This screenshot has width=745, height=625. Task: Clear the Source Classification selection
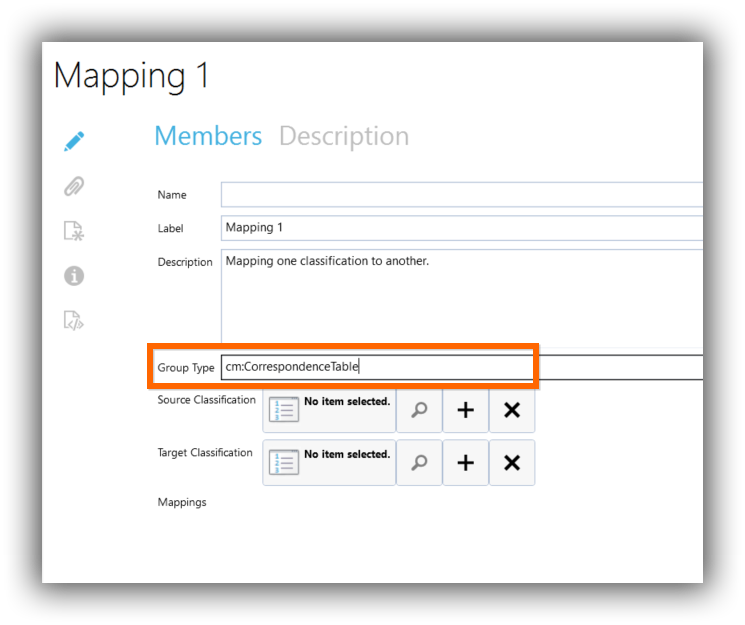[512, 410]
